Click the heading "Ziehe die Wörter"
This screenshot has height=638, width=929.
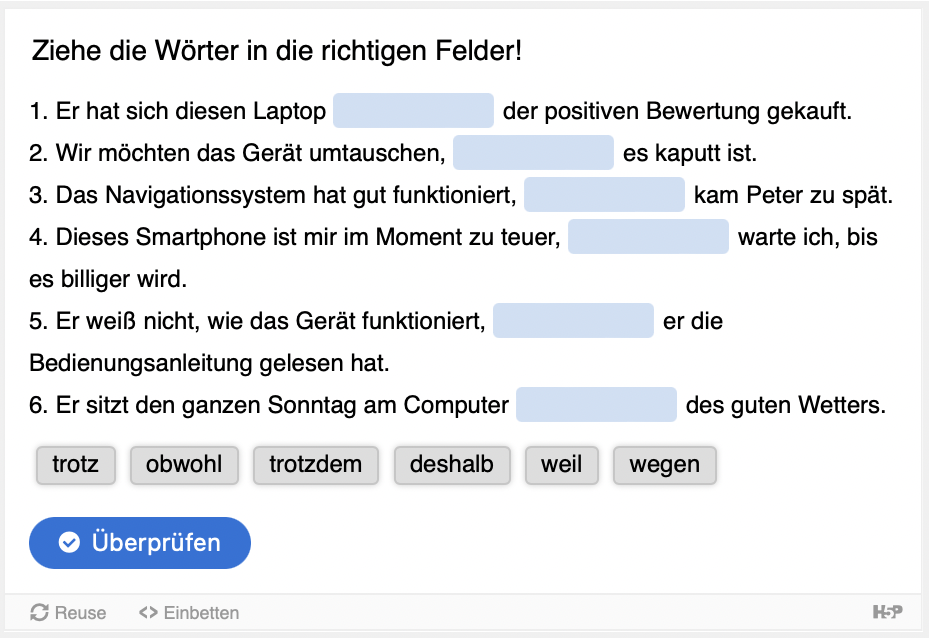[x=277, y=50]
